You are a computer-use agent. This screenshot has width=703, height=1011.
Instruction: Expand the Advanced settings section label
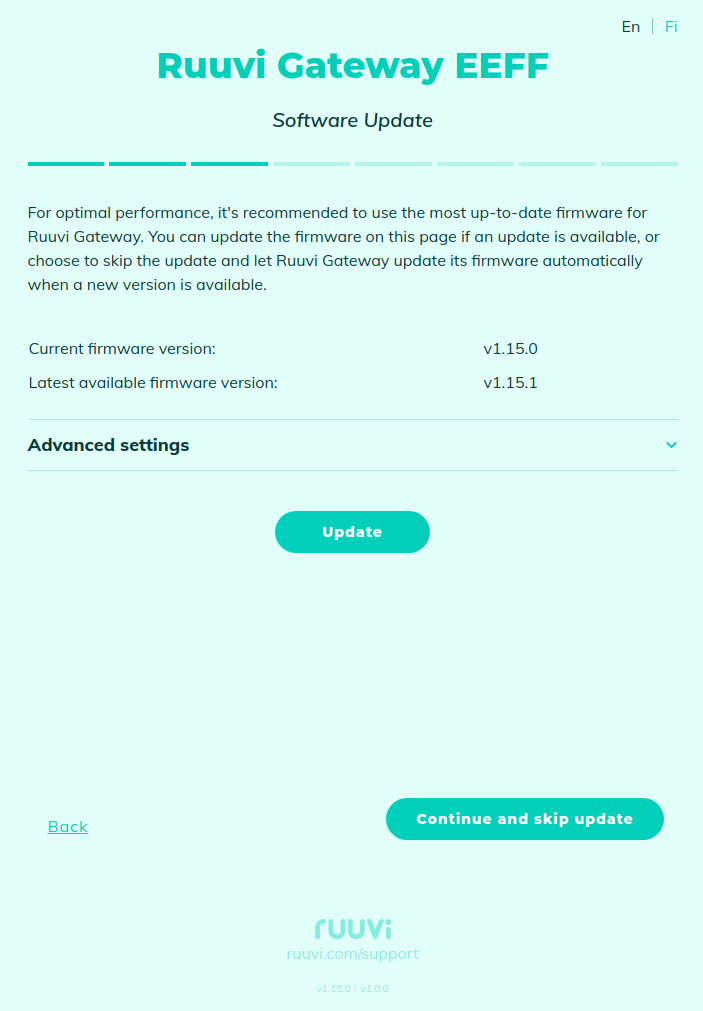click(108, 445)
